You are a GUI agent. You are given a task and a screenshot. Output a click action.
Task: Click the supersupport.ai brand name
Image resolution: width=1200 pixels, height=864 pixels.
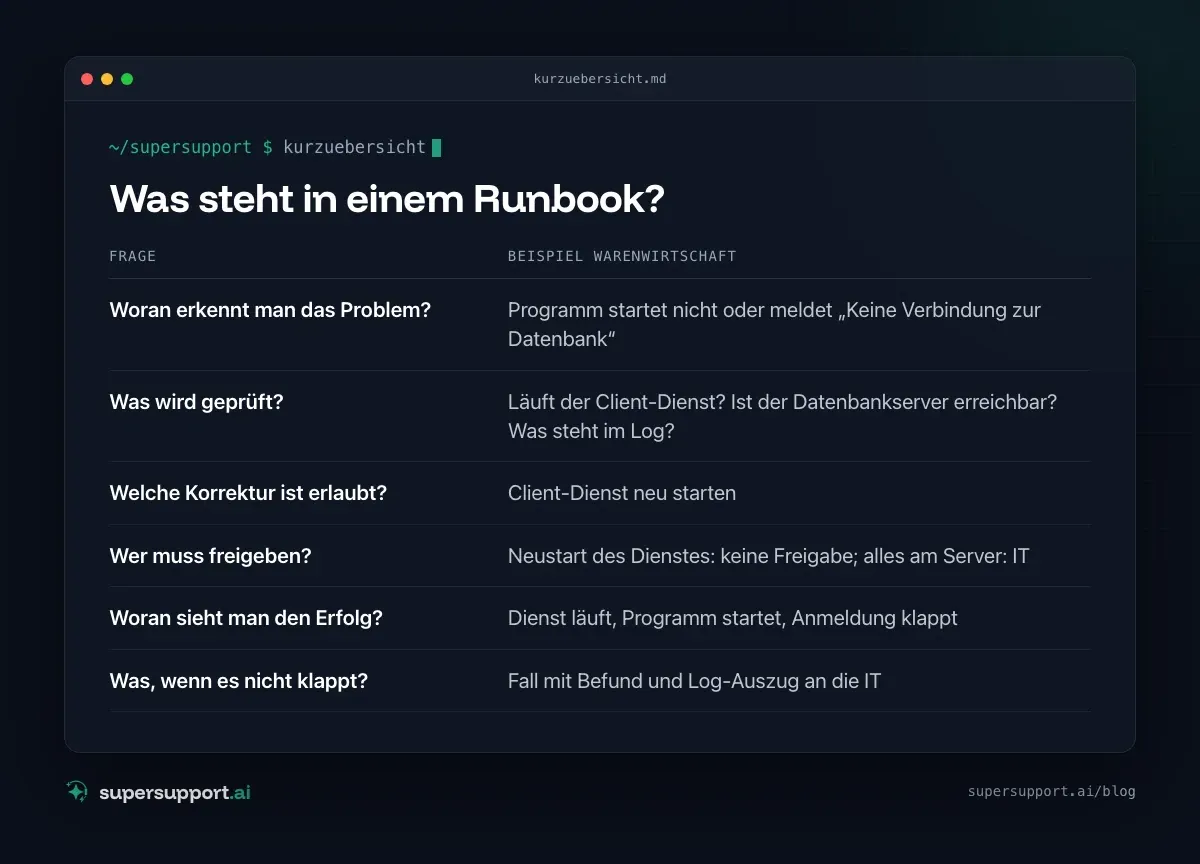coord(175,792)
